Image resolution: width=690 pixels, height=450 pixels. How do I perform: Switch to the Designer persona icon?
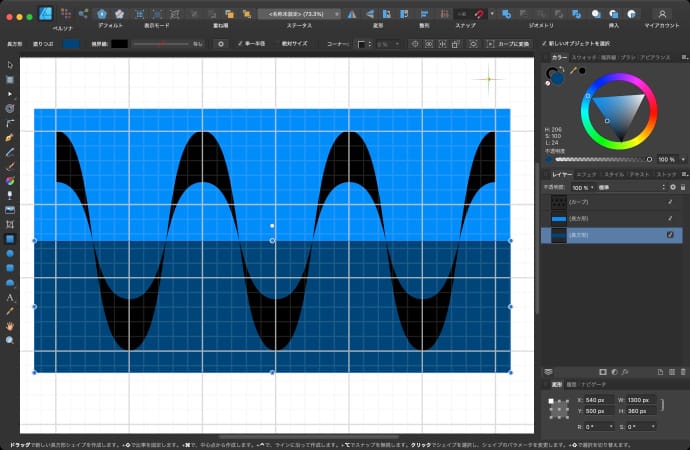(x=47, y=14)
